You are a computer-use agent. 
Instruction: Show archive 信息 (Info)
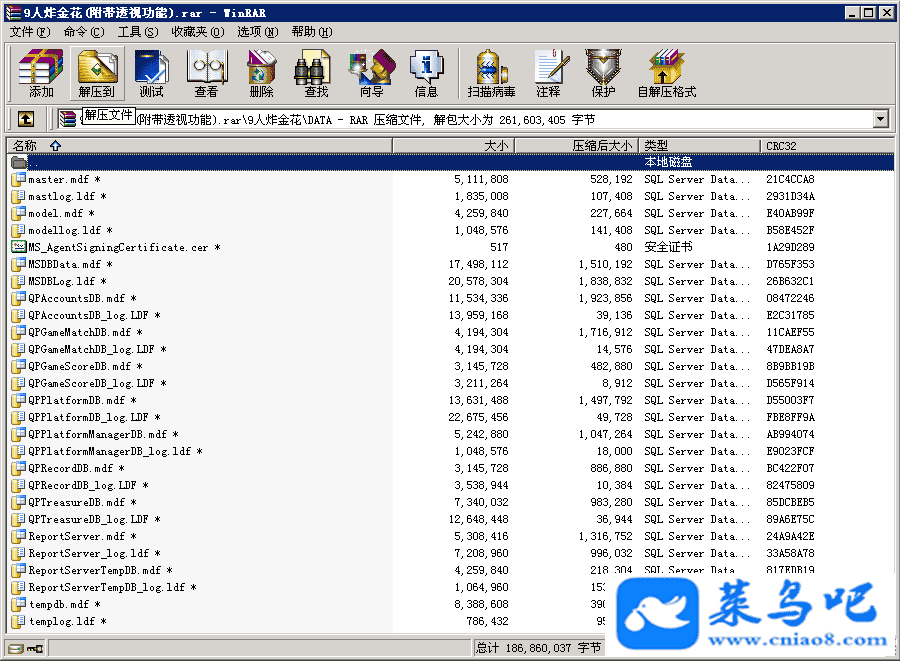(426, 73)
